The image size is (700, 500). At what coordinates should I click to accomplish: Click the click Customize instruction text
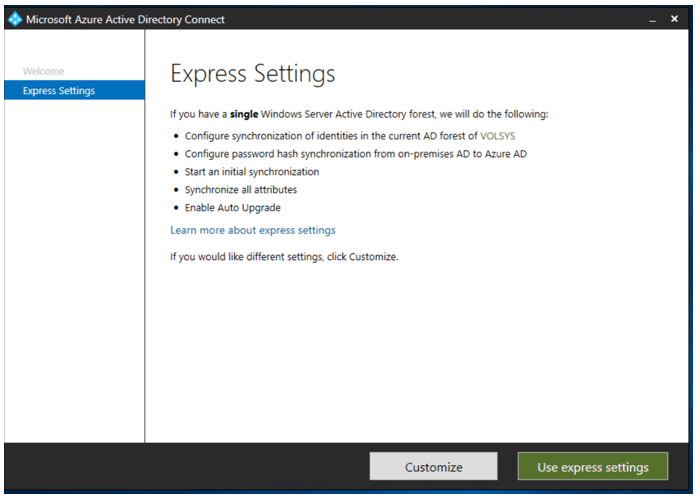tap(284, 257)
